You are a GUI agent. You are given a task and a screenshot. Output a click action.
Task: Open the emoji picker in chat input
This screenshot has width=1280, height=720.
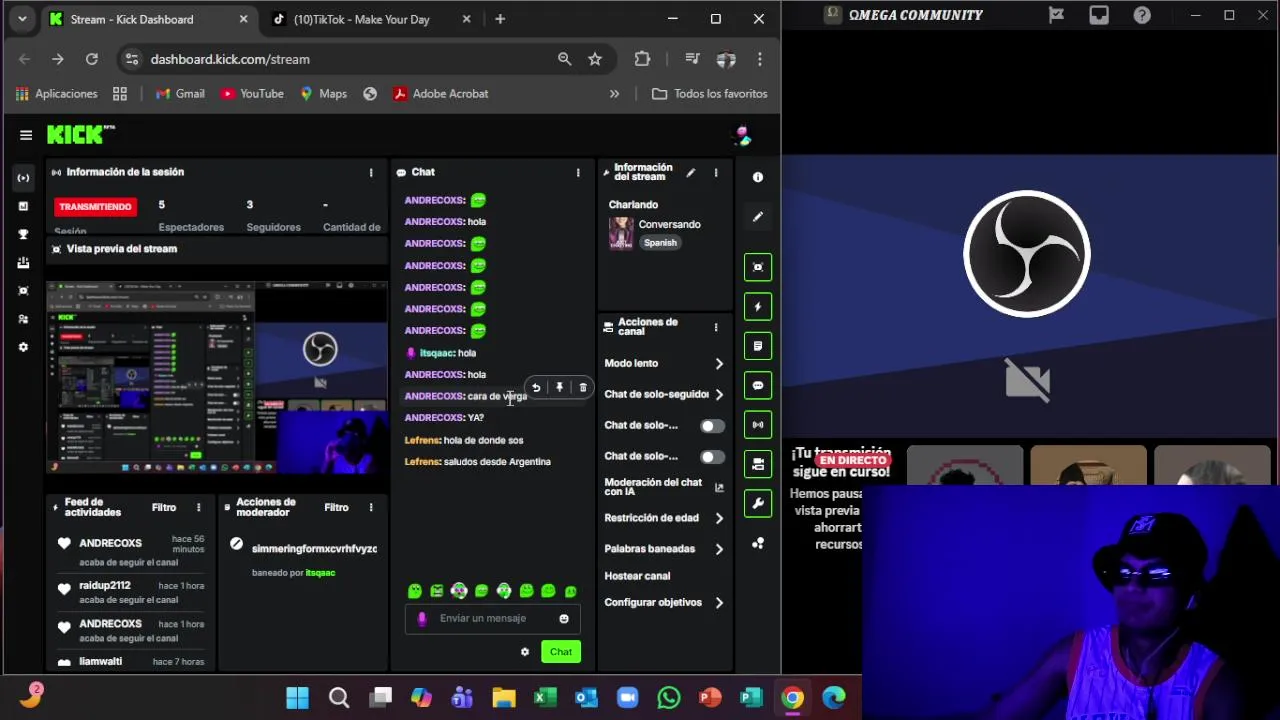pos(564,619)
